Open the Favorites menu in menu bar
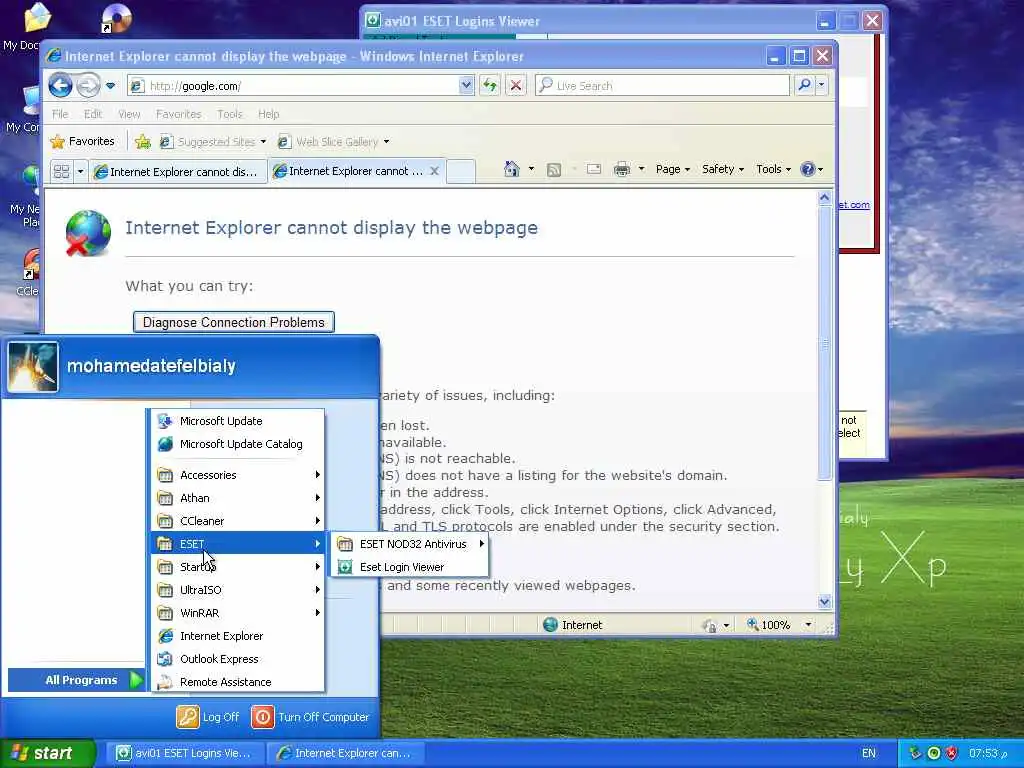 [178, 114]
